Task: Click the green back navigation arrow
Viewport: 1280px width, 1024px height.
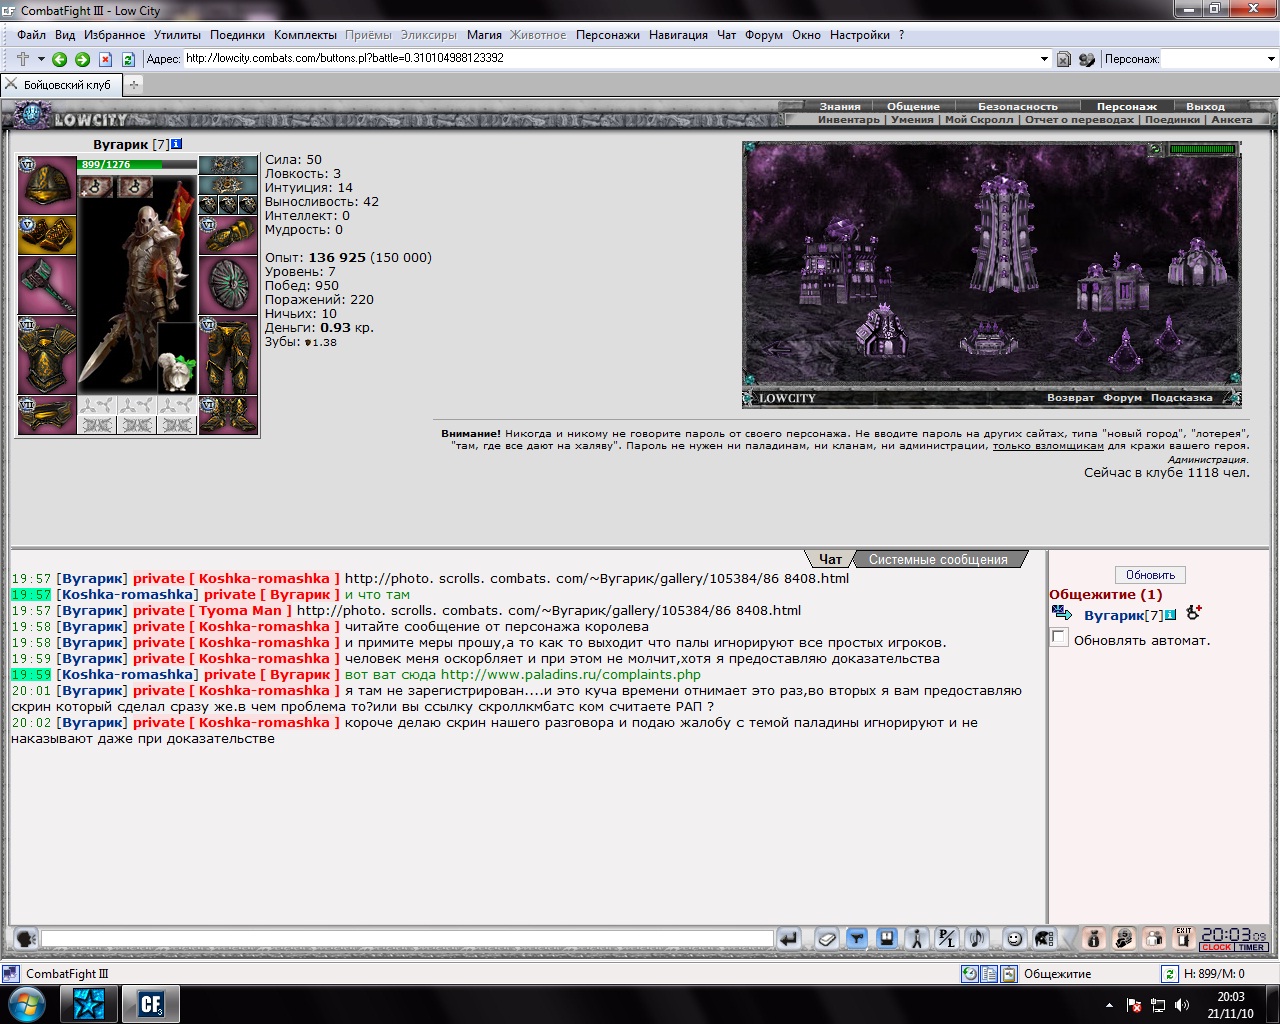Action: click(x=59, y=59)
